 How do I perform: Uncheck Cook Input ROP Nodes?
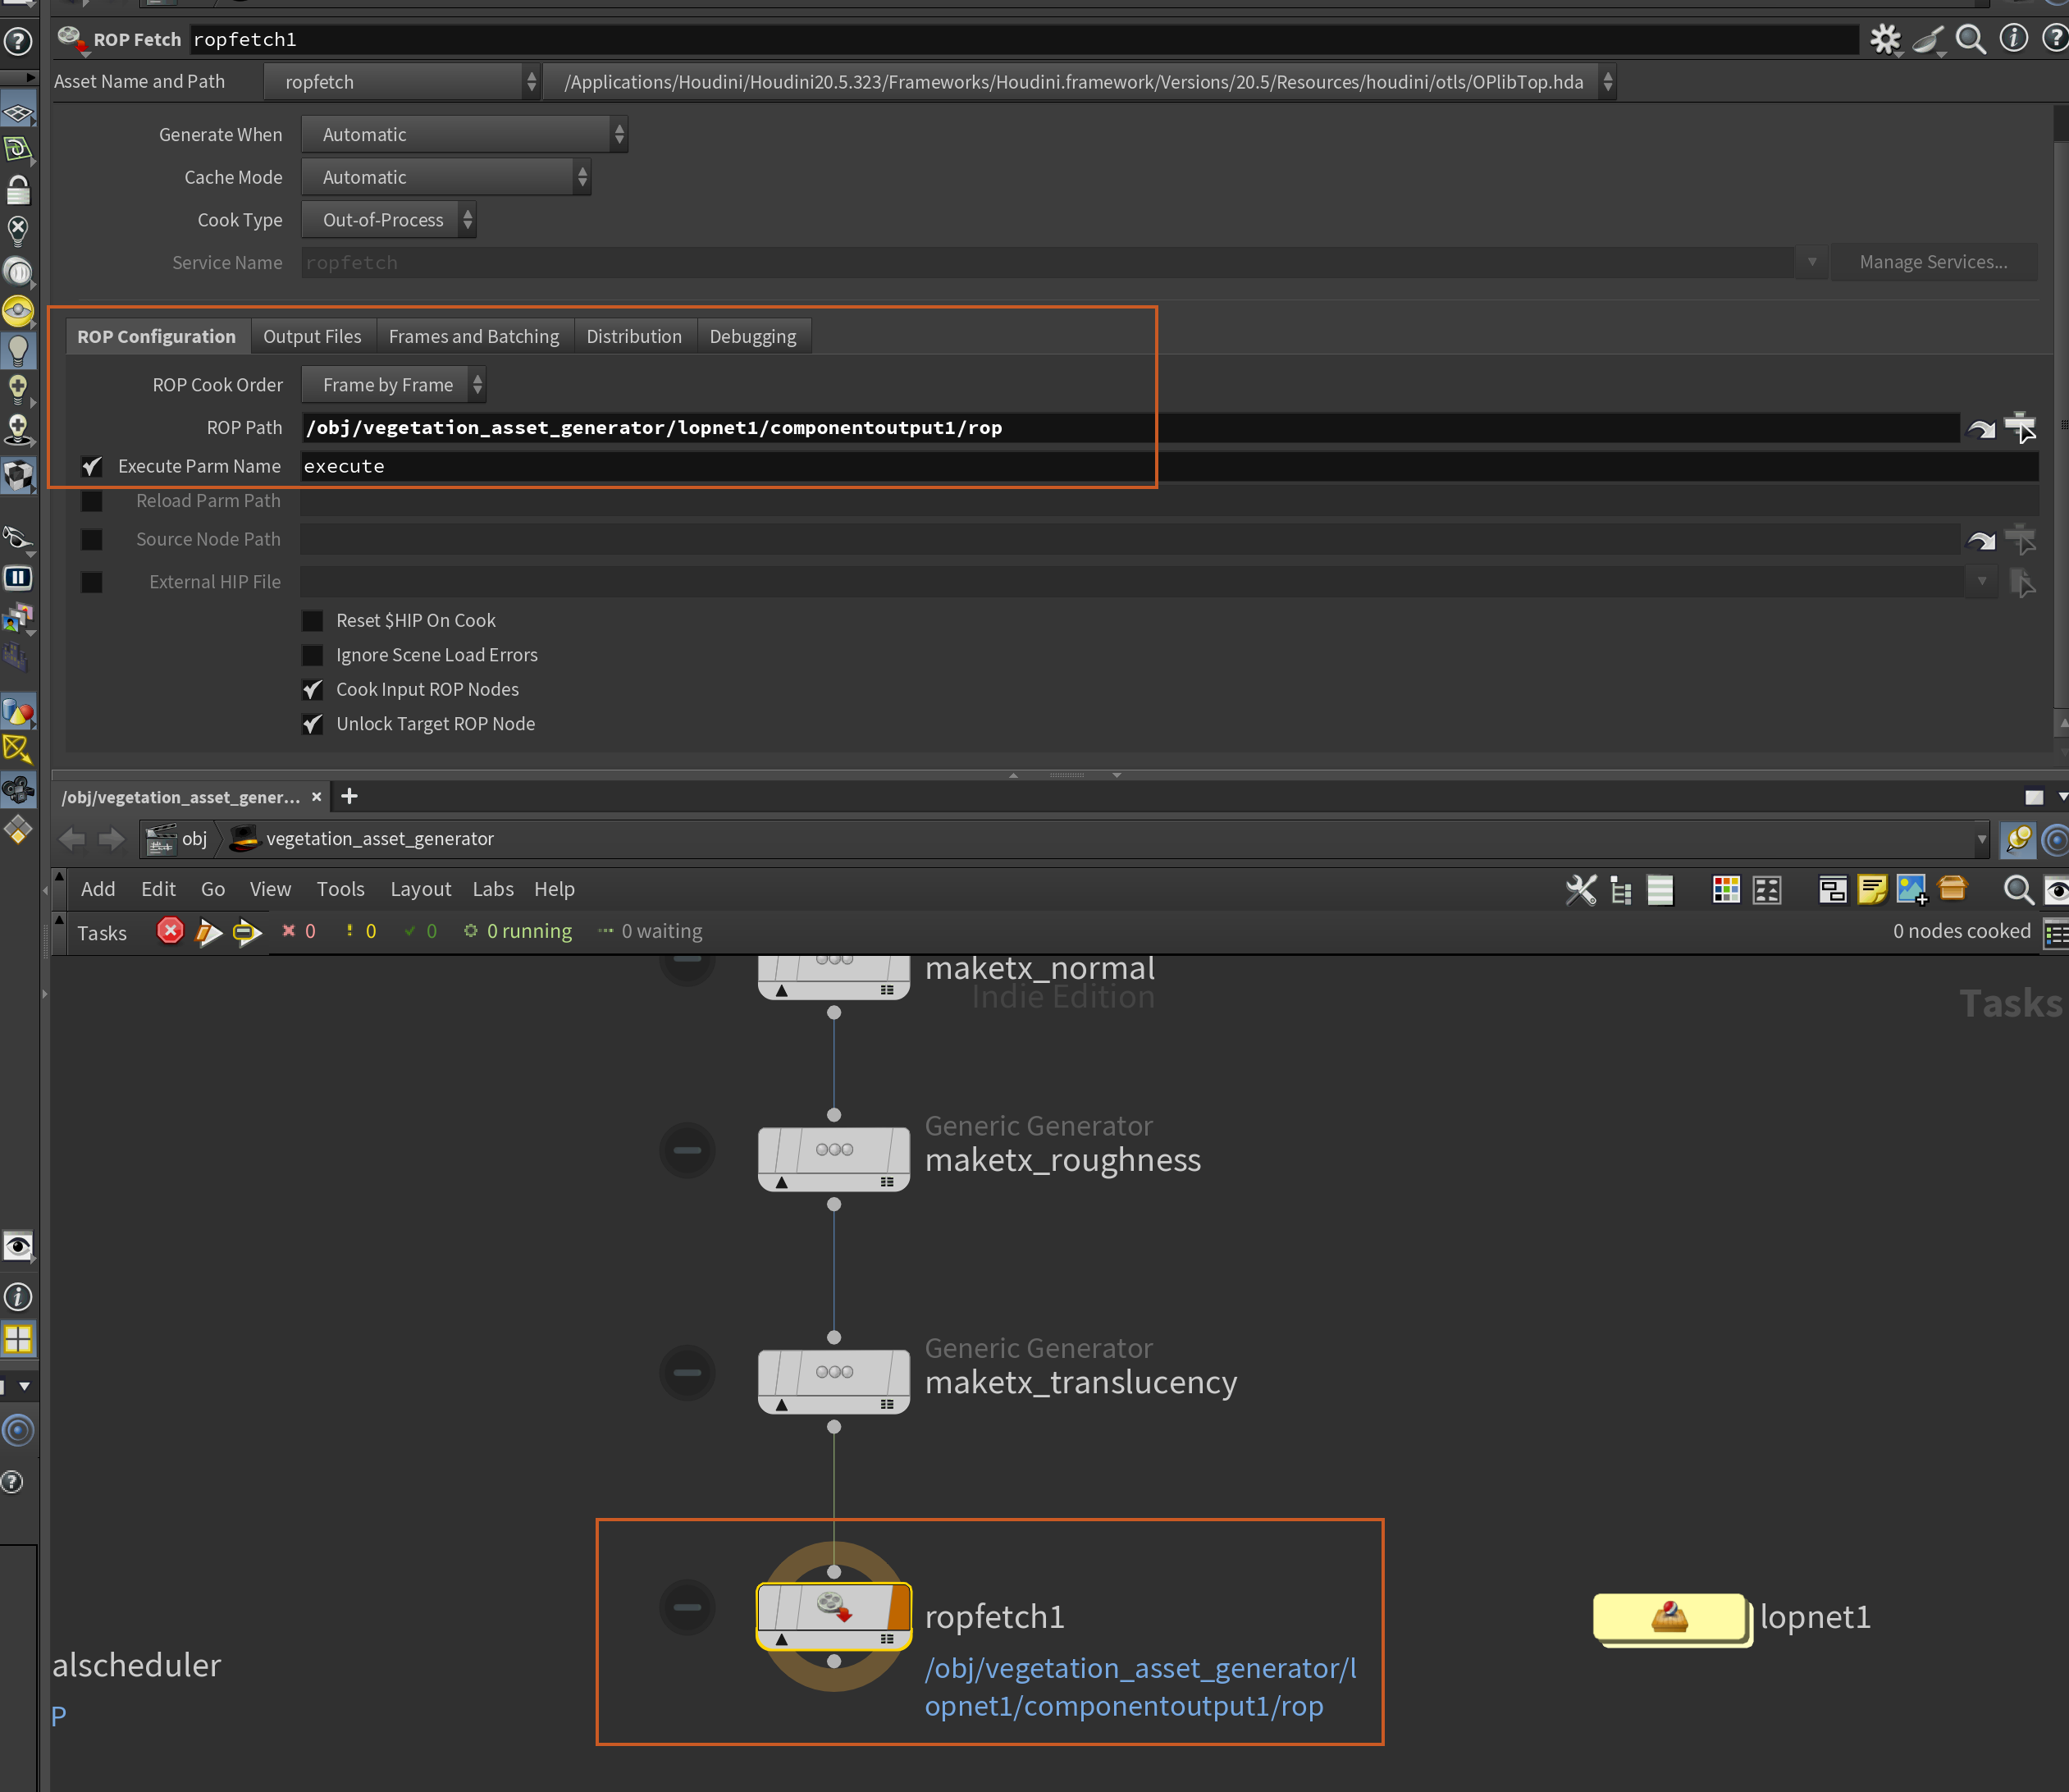[313, 690]
